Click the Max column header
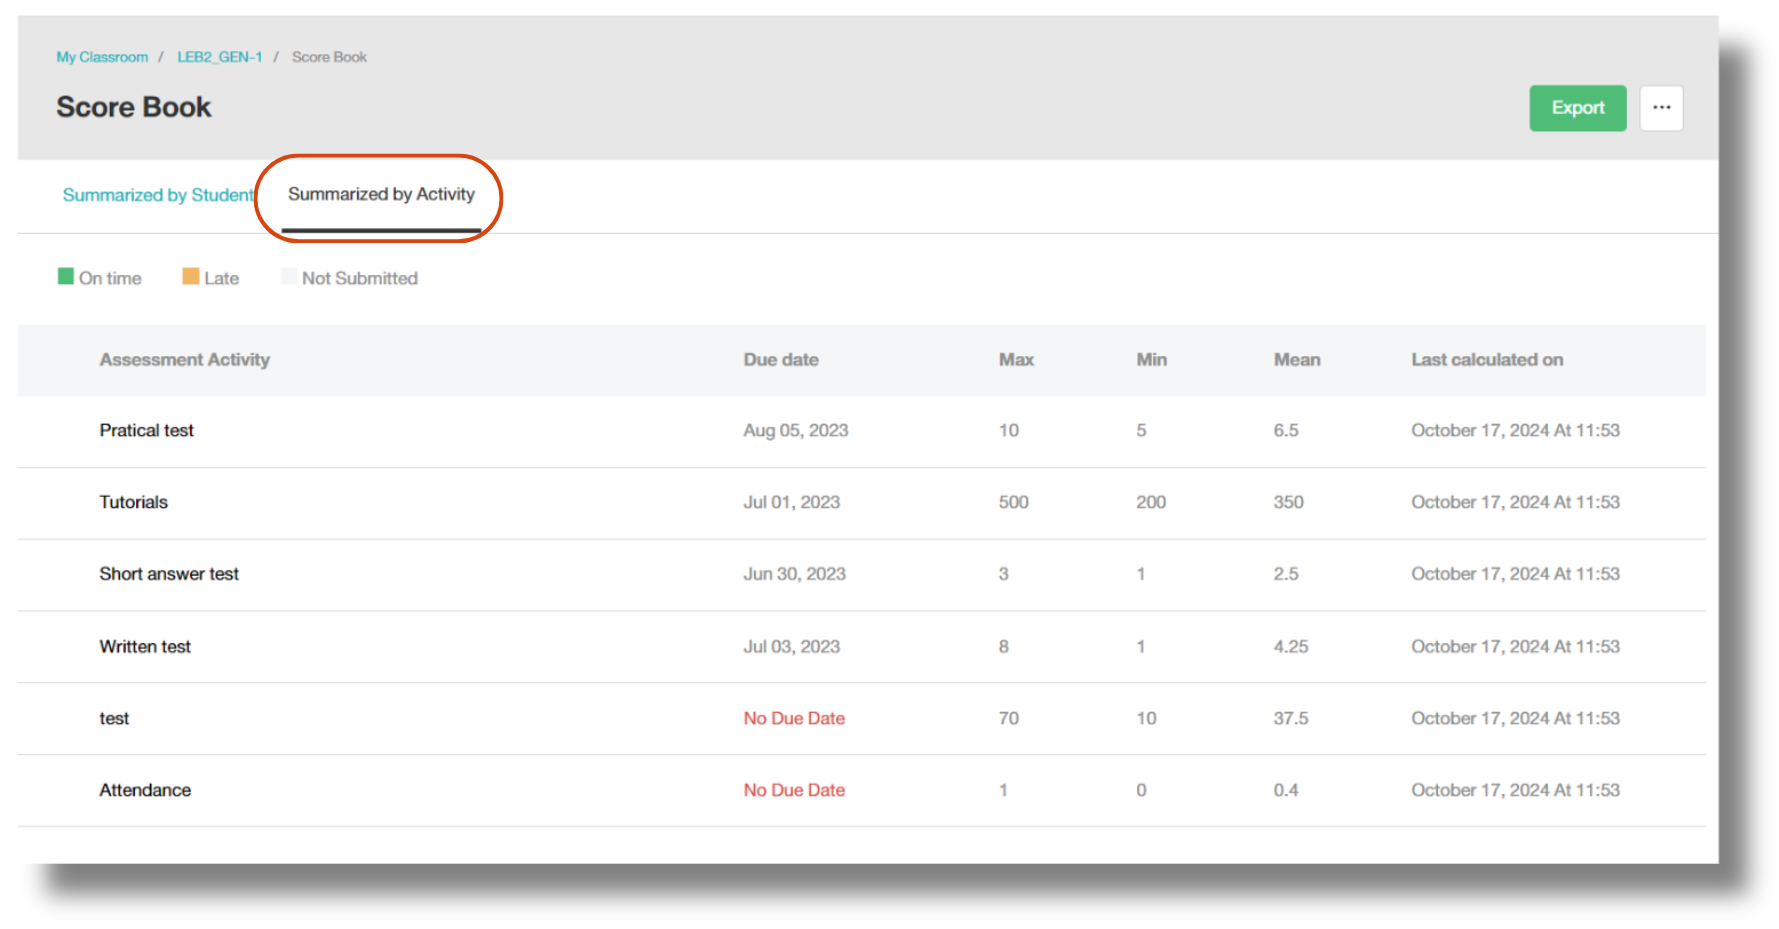Viewport: 1779px width, 929px height. point(1015,360)
